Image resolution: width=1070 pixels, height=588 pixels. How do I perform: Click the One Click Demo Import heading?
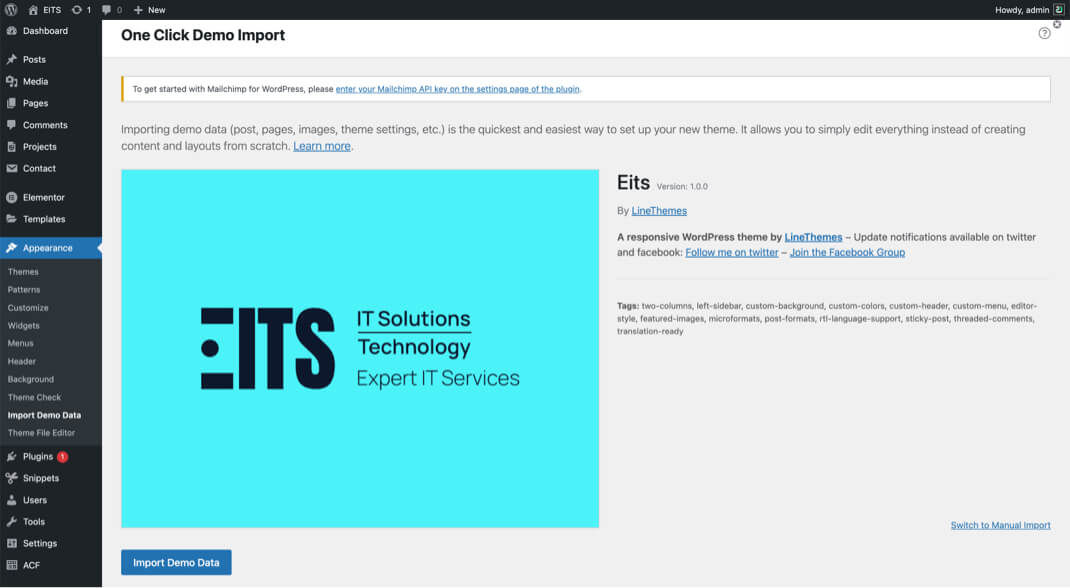(x=203, y=35)
